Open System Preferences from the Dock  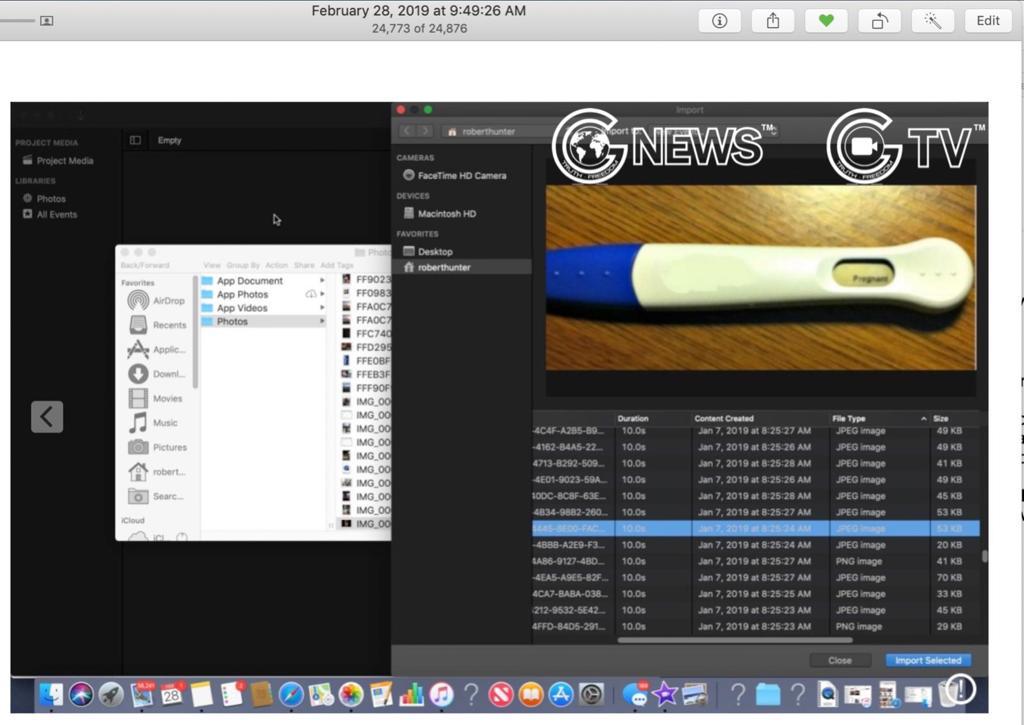591,694
